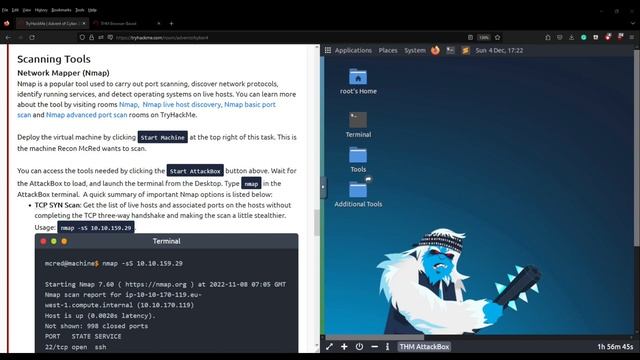
Task: Click the Network Mapper (Nmap) subheading
Action: point(63,73)
